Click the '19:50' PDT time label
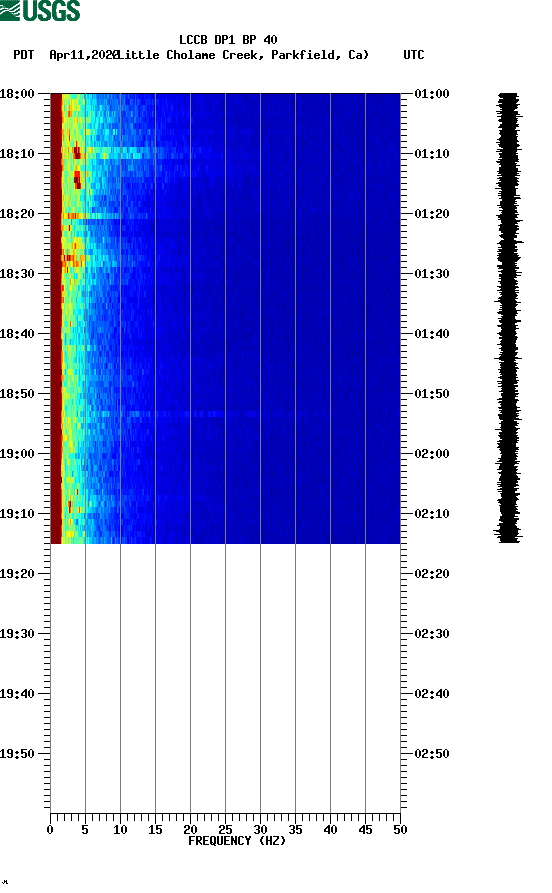Image resolution: width=552 pixels, height=893 pixels. pyautogui.click(x=17, y=754)
